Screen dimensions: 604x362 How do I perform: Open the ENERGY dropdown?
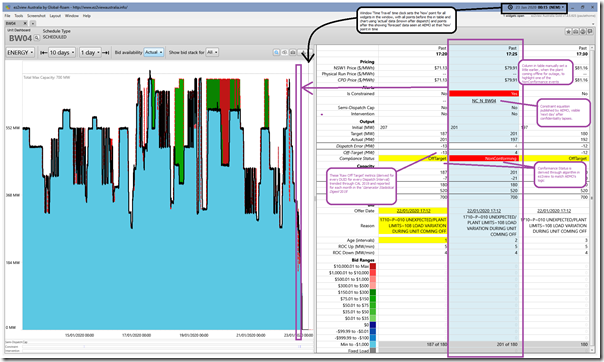coord(20,52)
